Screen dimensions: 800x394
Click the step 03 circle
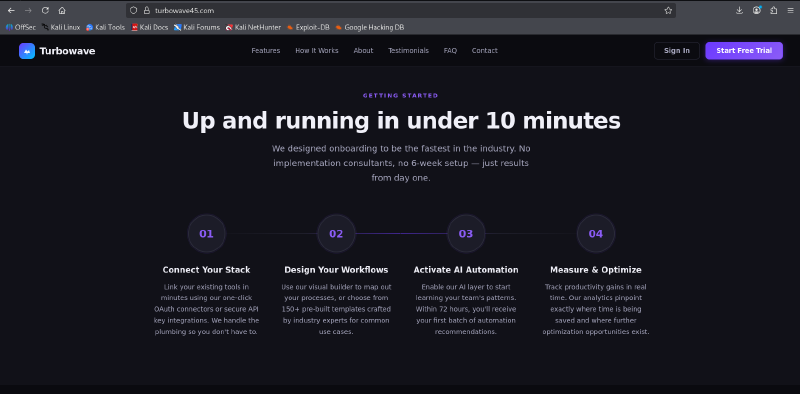(466, 234)
